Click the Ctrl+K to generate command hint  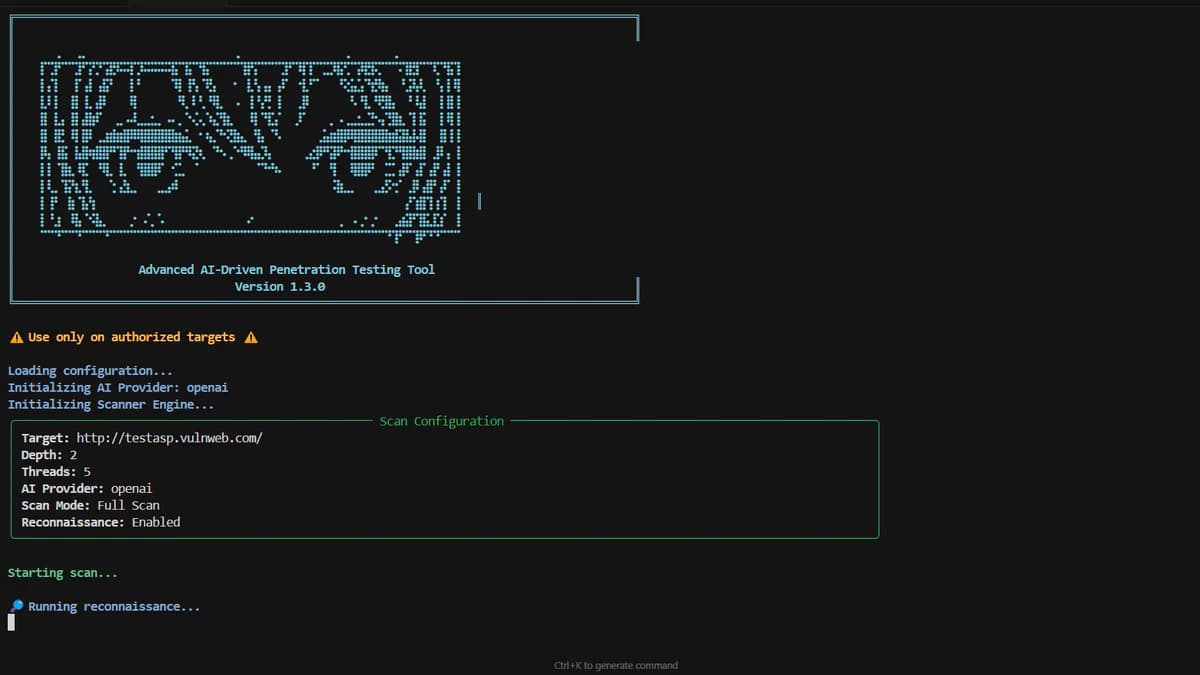tap(616, 665)
